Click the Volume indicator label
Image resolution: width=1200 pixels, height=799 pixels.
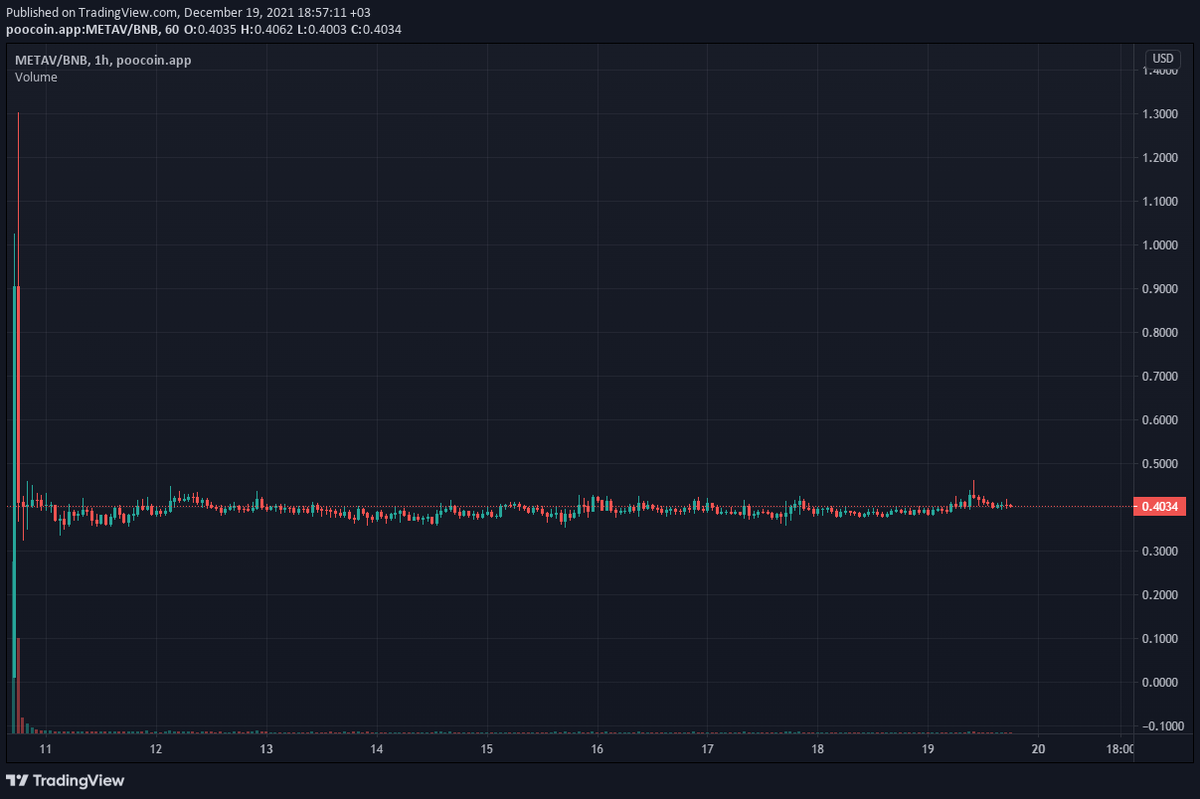click(36, 77)
